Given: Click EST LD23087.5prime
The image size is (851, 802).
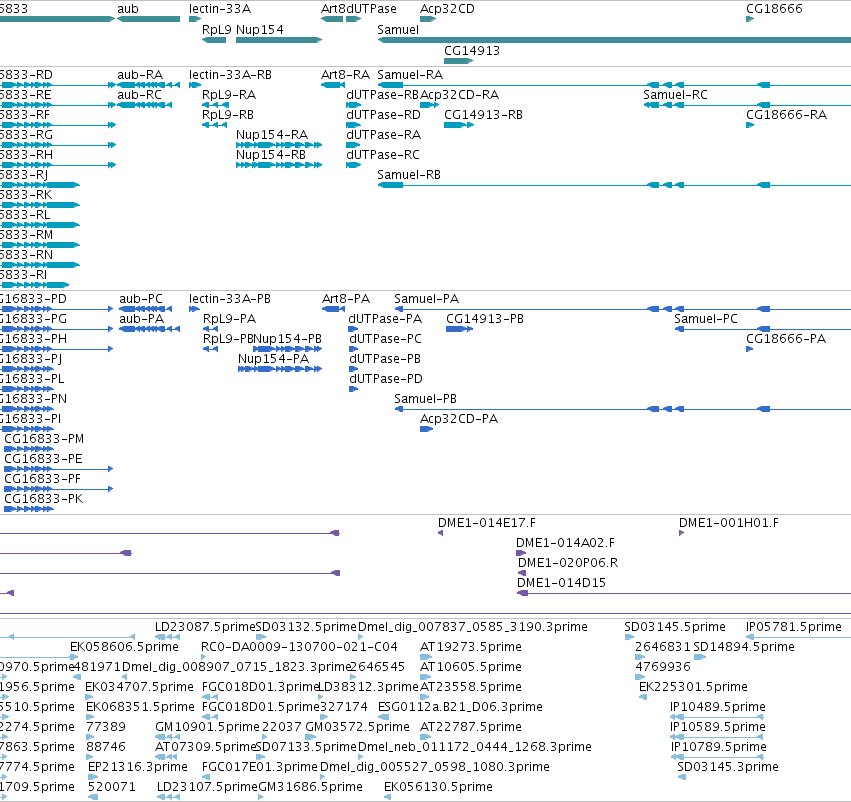Looking at the screenshot, I should [x=205, y=627].
